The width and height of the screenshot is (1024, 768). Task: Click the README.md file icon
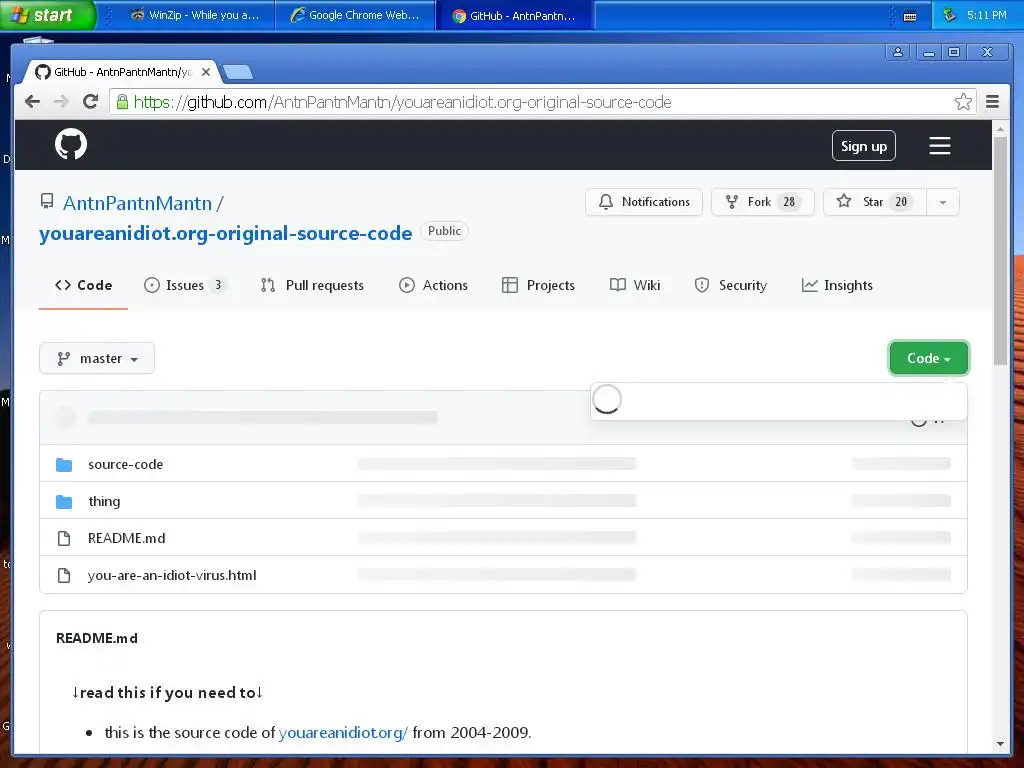[x=64, y=538]
